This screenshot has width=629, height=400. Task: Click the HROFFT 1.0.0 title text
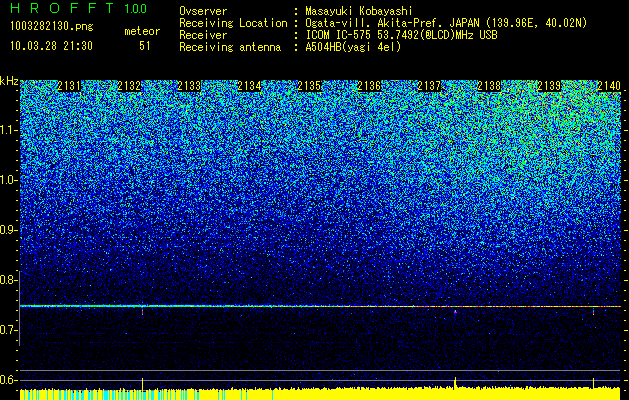tap(78, 8)
